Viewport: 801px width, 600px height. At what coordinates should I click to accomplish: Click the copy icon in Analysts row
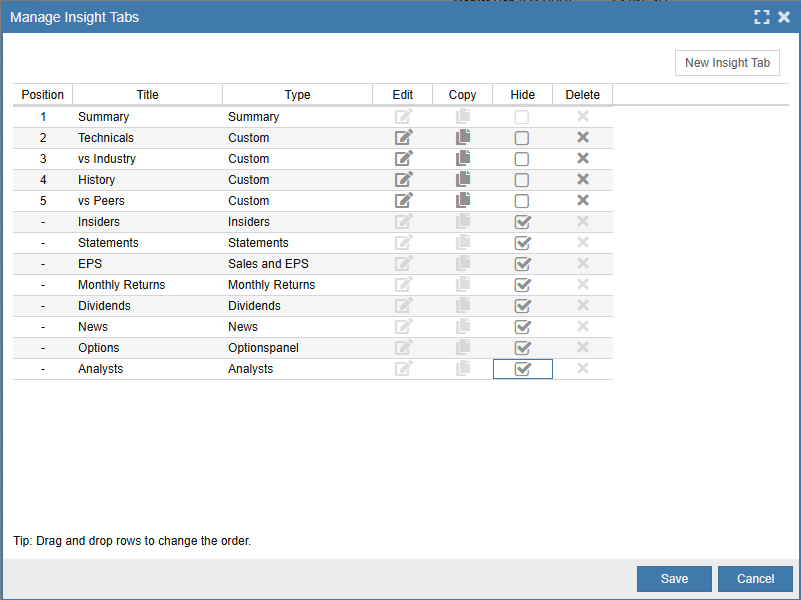coord(463,368)
